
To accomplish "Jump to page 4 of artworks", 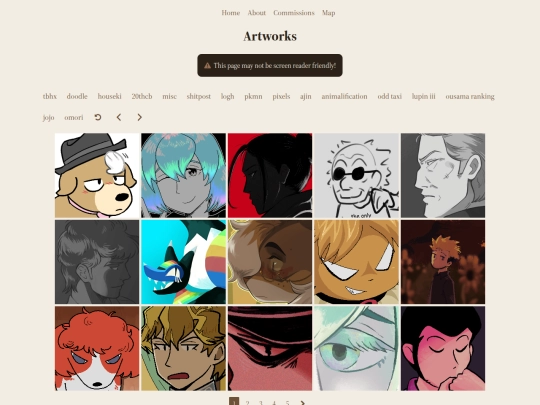I will tap(274, 403).
